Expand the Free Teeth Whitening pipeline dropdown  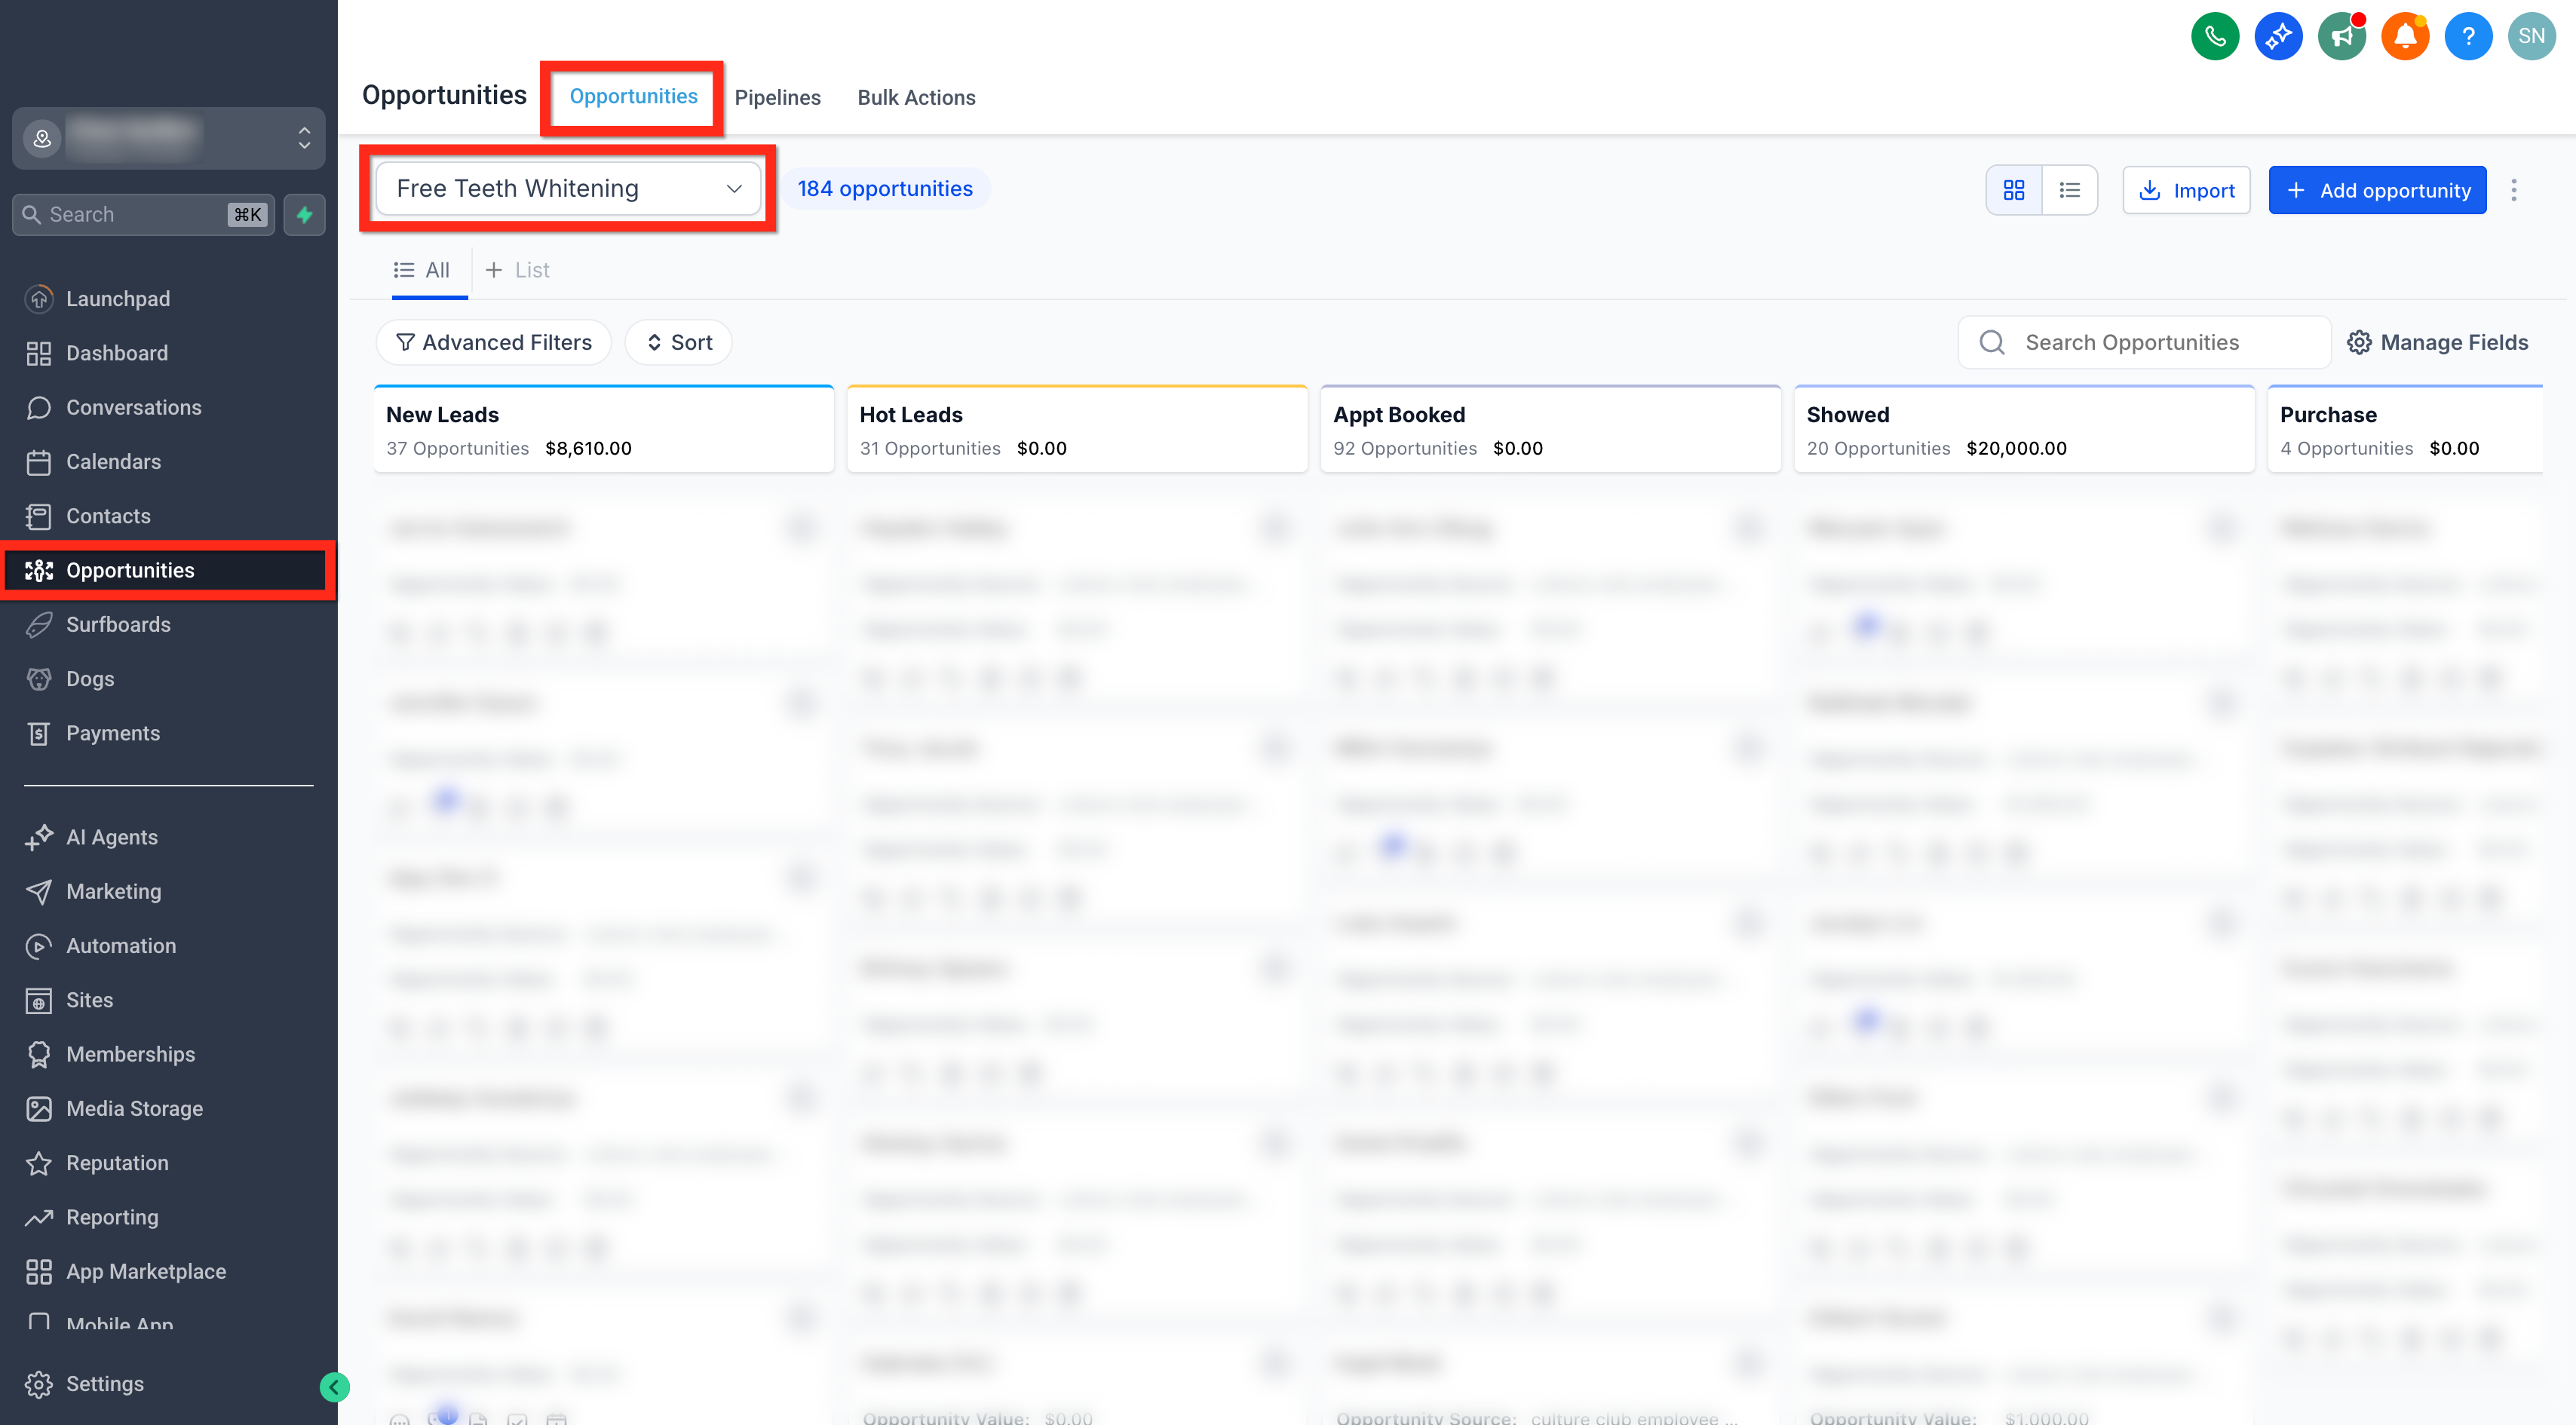(x=568, y=188)
